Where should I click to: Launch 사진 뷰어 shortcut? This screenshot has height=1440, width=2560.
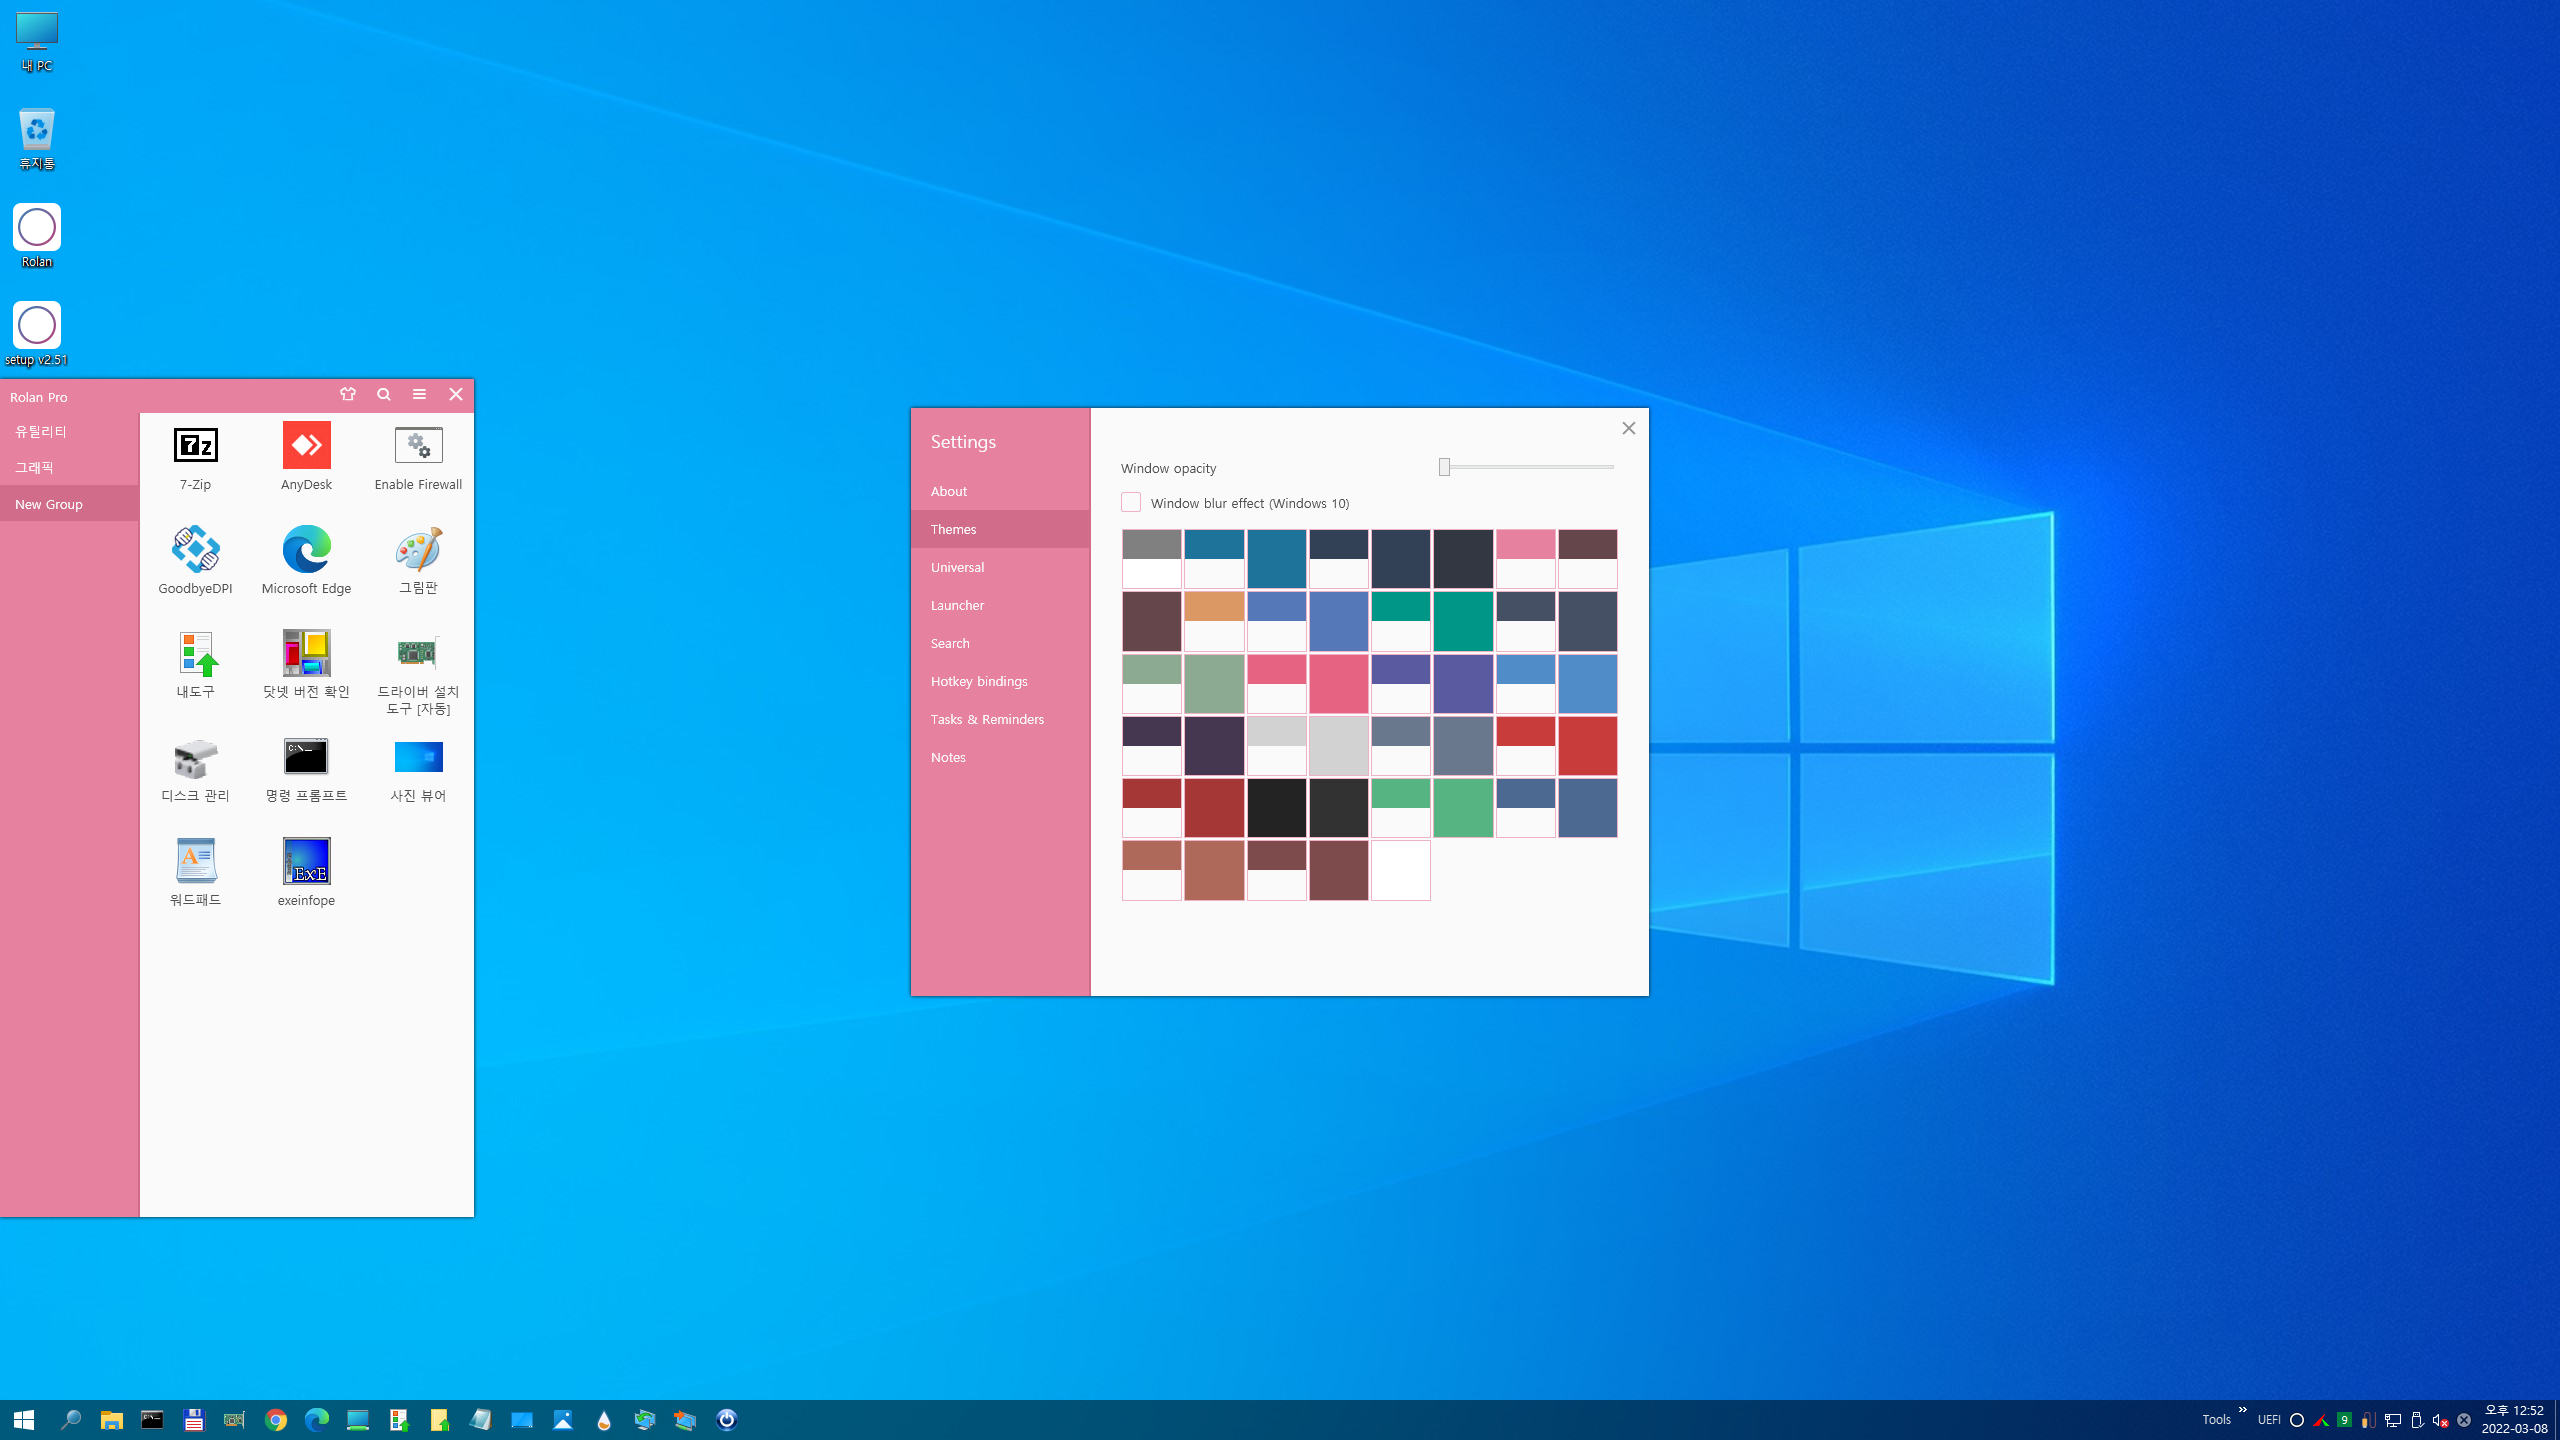pos(418,770)
